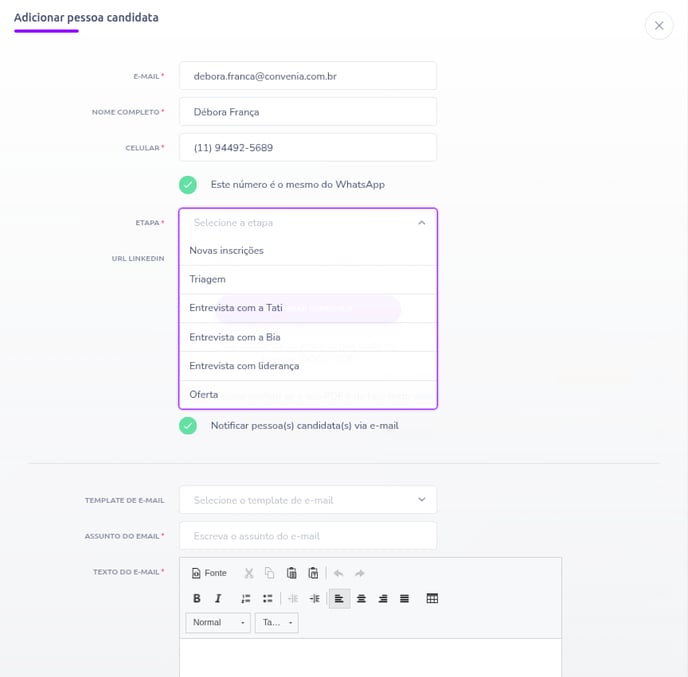Click the paste icon in editor toolbar

pyautogui.click(x=291, y=573)
